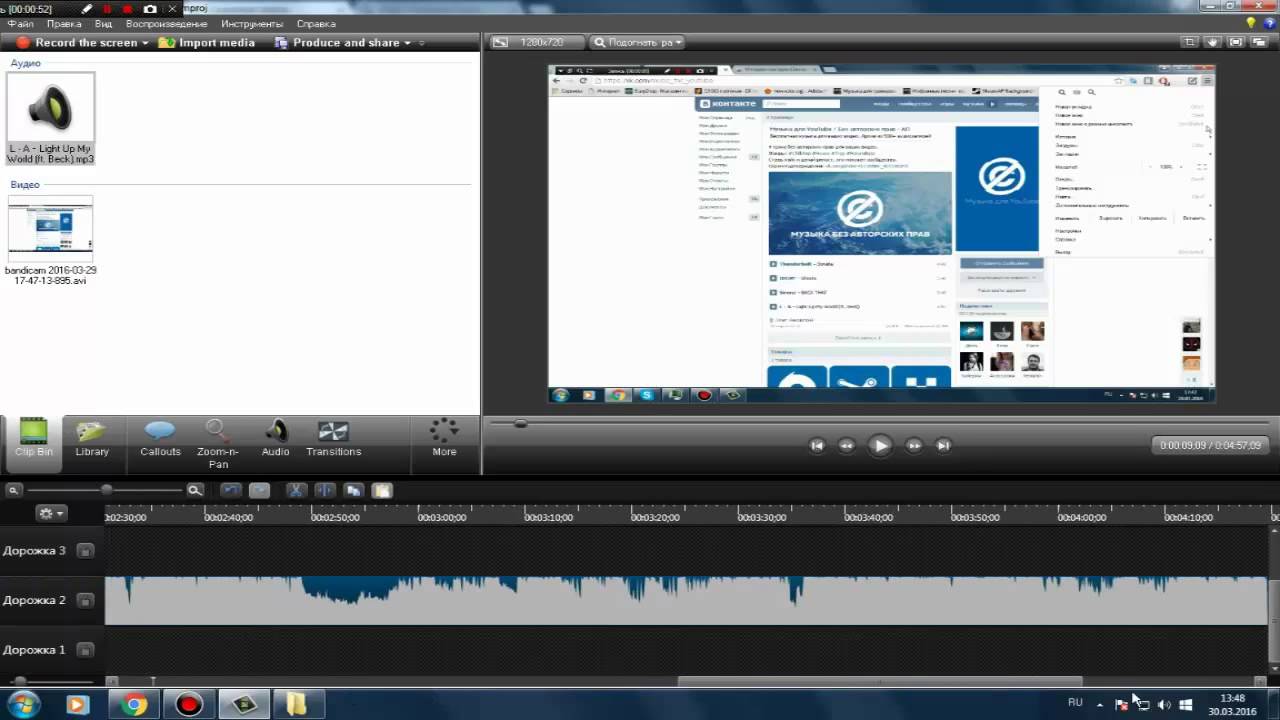Take screenshot with recorder camera icon
Screen dimensions: 1280x720
click(x=150, y=9)
